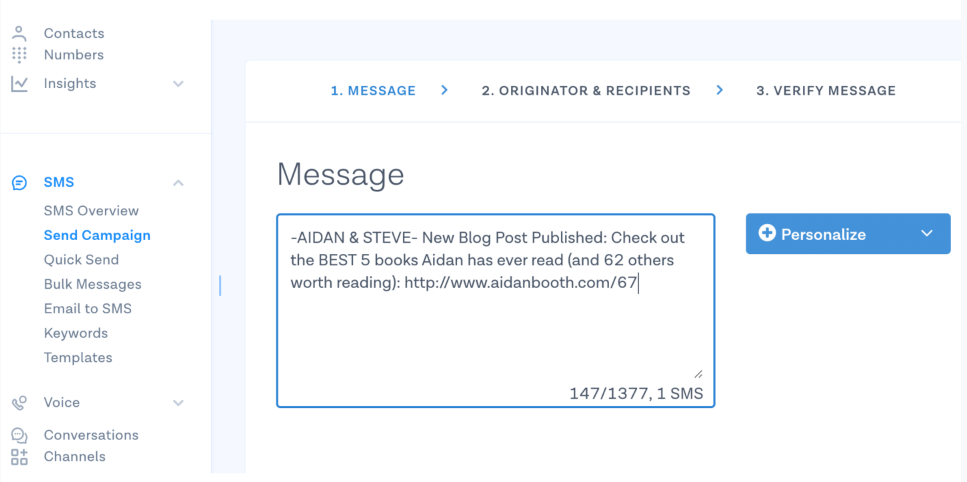This screenshot has width=967, height=482.
Task: Open the Personalize dropdown arrow
Action: pyautogui.click(x=927, y=234)
